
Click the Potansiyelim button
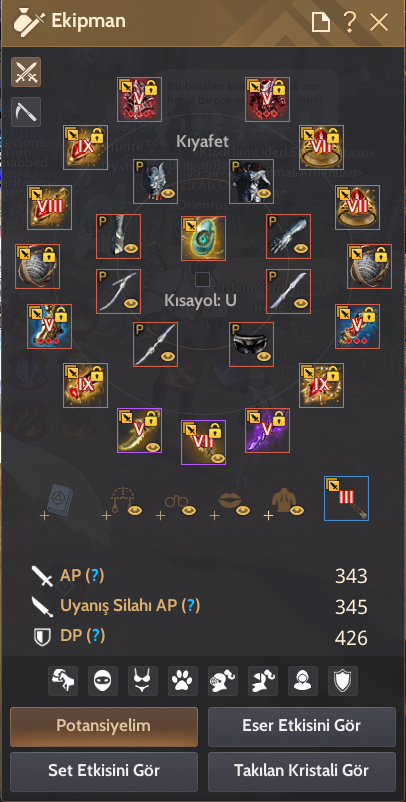point(104,726)
